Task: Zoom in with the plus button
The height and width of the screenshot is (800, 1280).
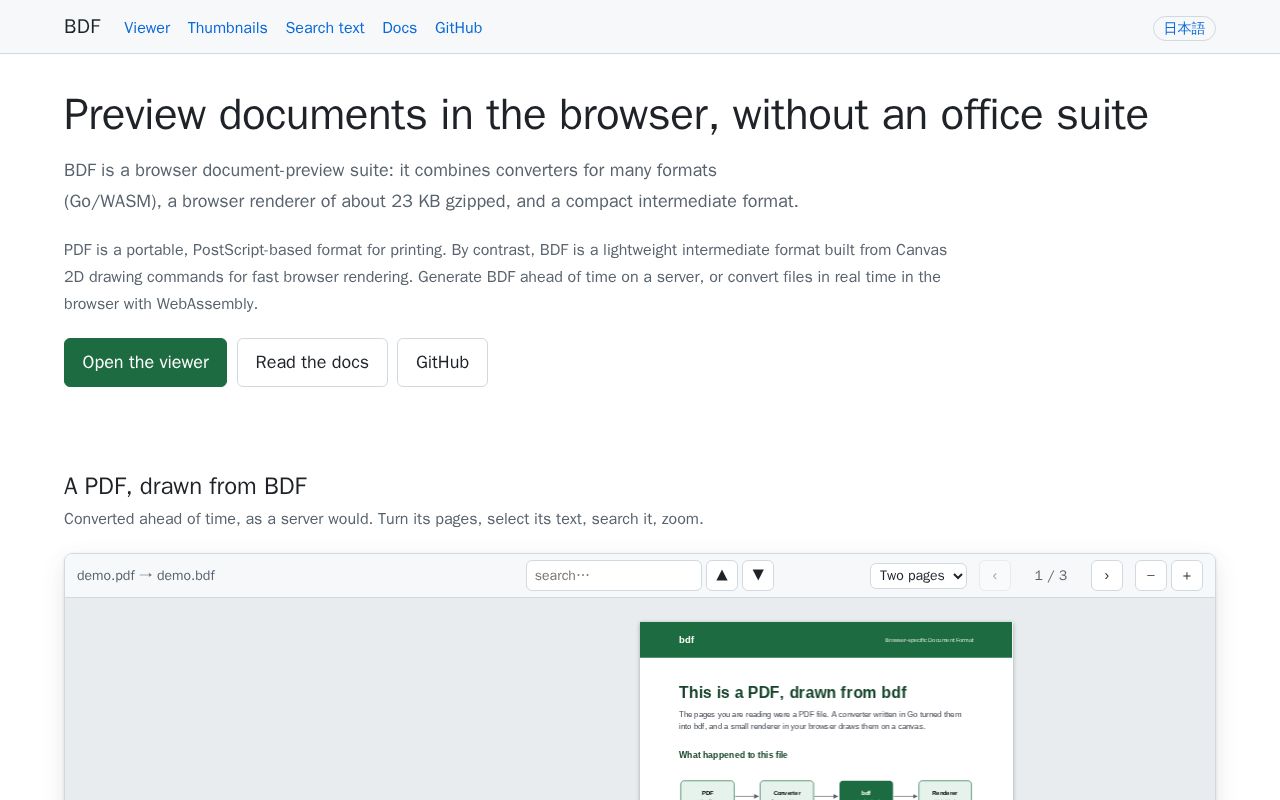Action: (x=1187, y=575)
